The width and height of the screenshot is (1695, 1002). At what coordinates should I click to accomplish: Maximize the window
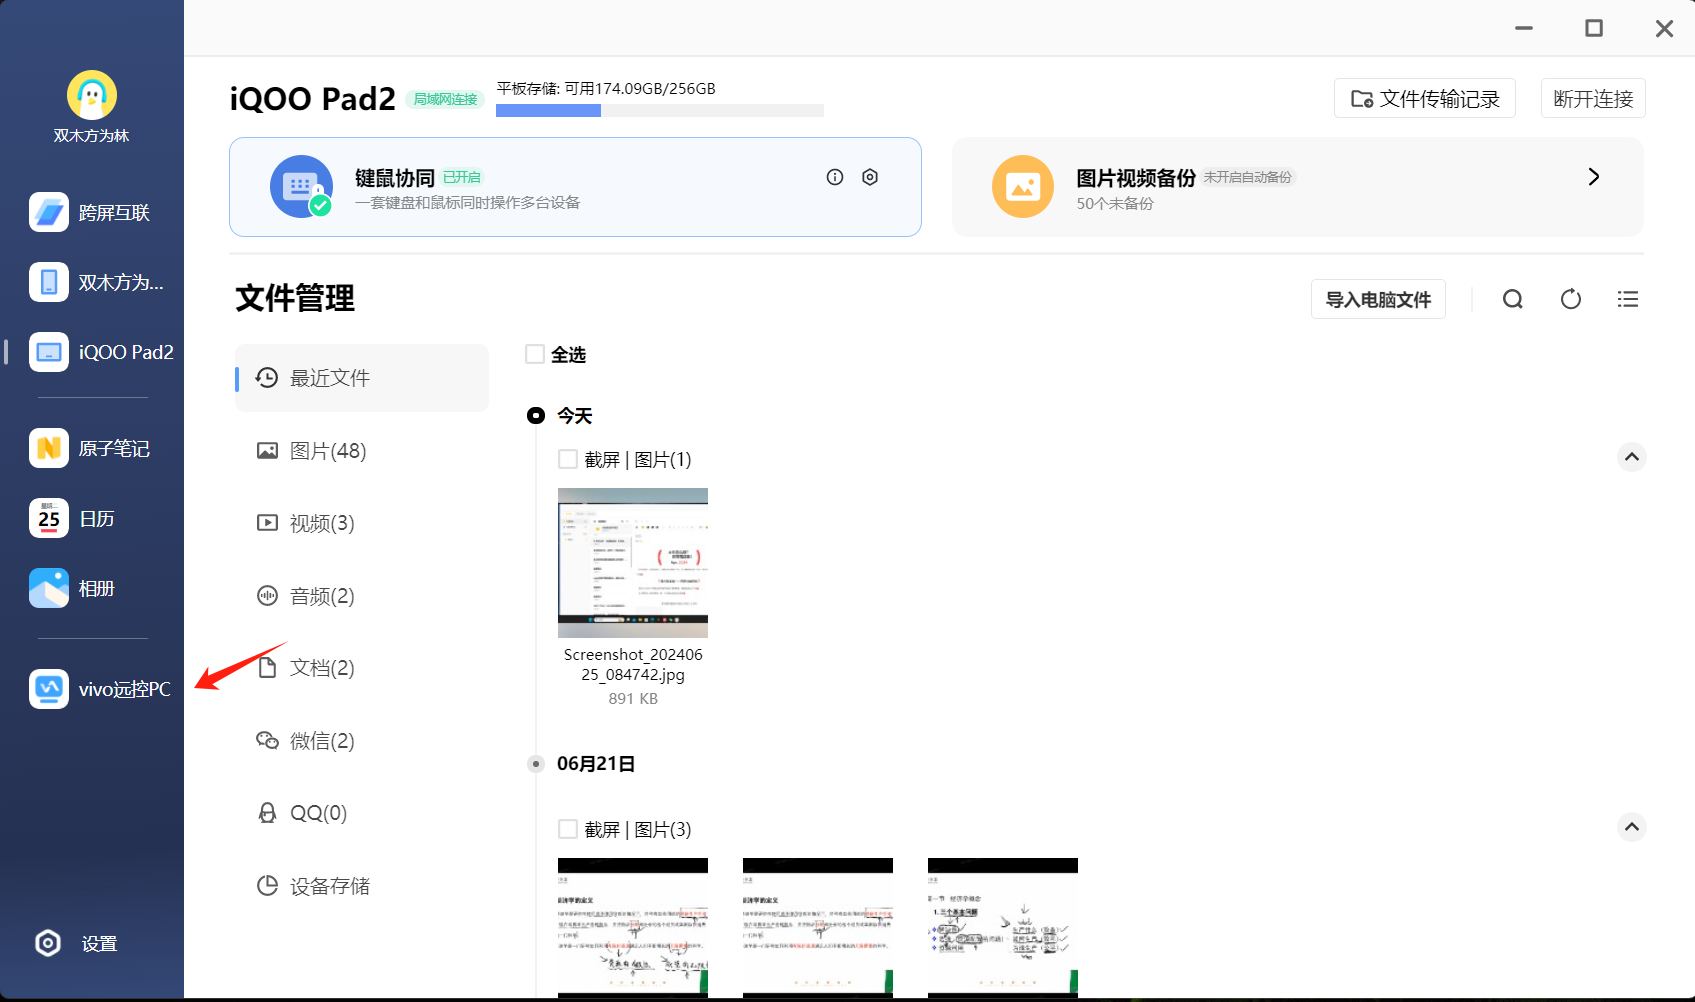pos(1594,28)
